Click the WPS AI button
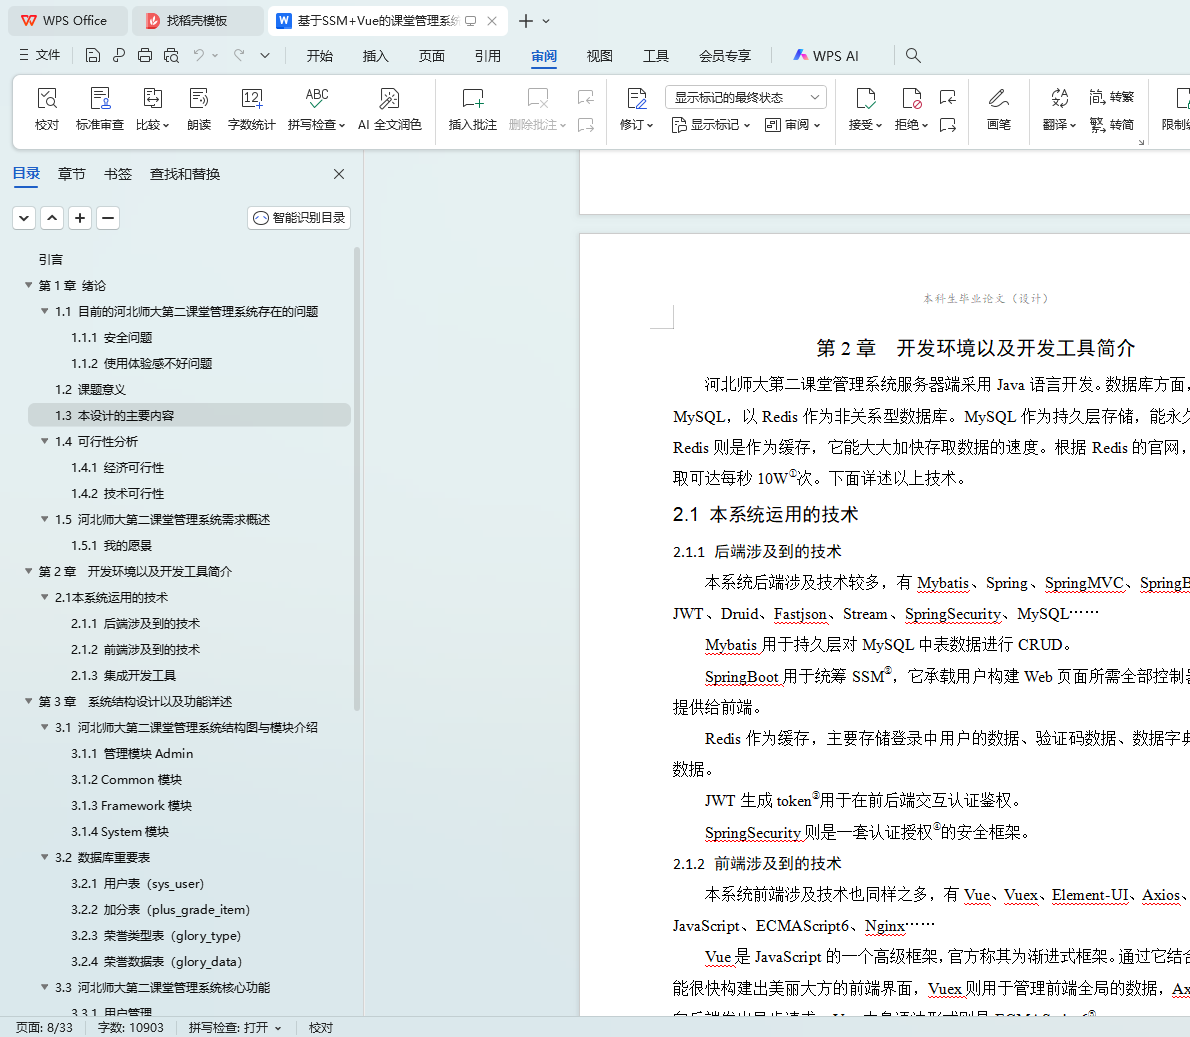 pos(826,56)
